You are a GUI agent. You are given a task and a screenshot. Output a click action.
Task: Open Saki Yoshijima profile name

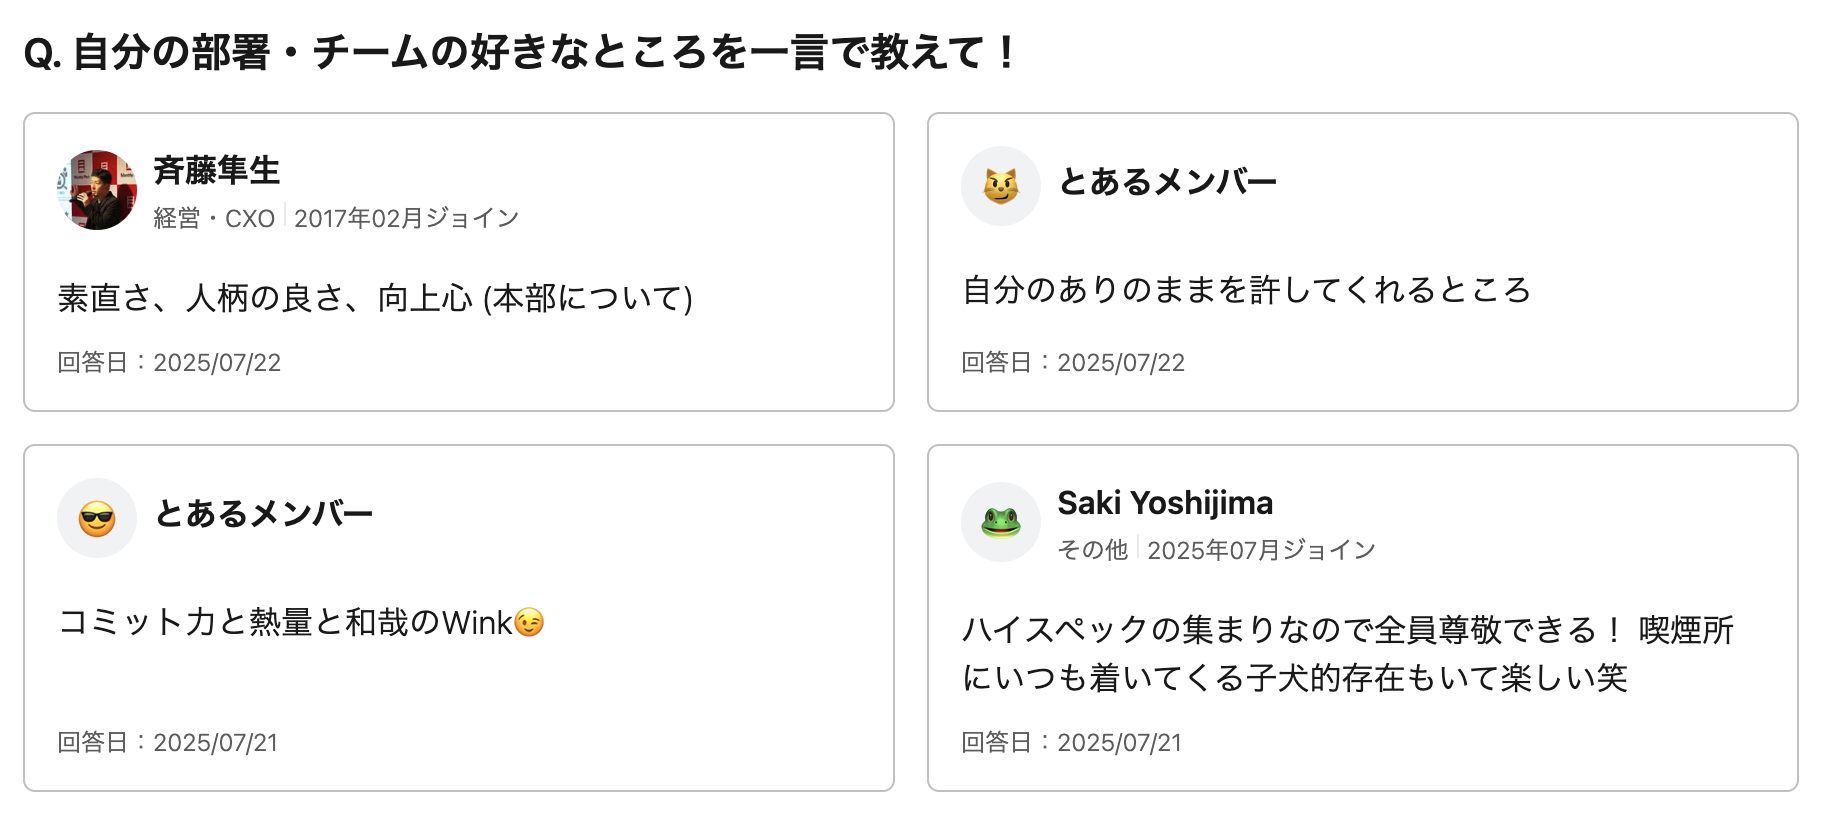click(x=1165, y=502)
